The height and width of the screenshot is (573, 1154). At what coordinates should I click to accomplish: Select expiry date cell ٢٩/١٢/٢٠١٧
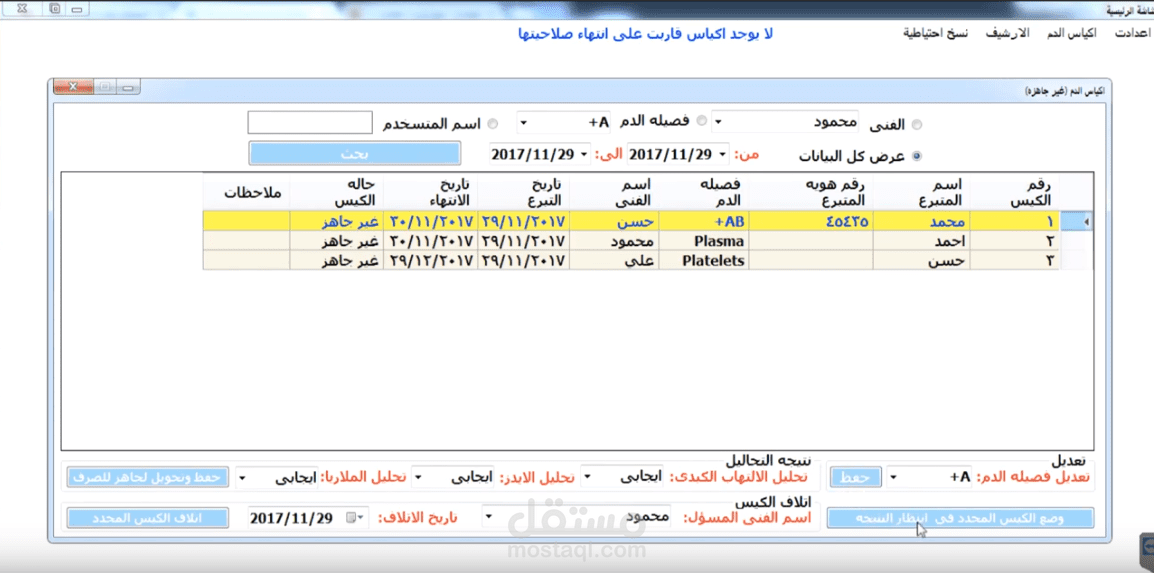(430, 260)
